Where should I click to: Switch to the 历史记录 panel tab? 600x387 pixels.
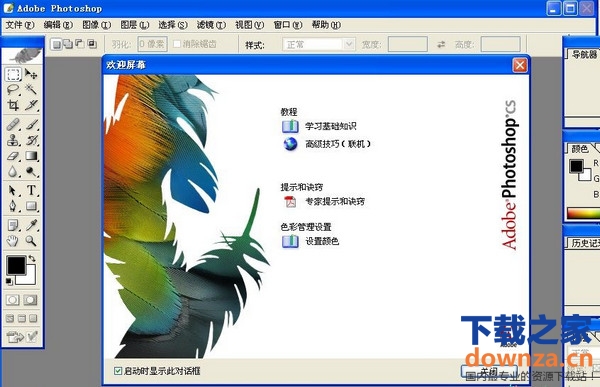(x=584, y=243)
